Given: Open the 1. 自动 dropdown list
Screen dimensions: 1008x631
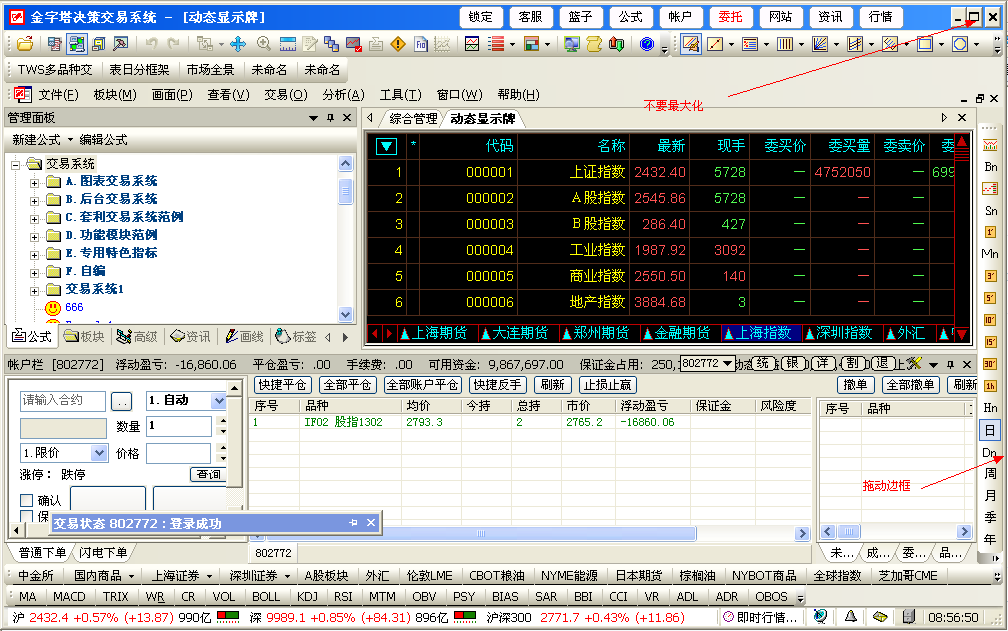Looking at the screenshot, I should pyautogui.click(x=219, y=401).
